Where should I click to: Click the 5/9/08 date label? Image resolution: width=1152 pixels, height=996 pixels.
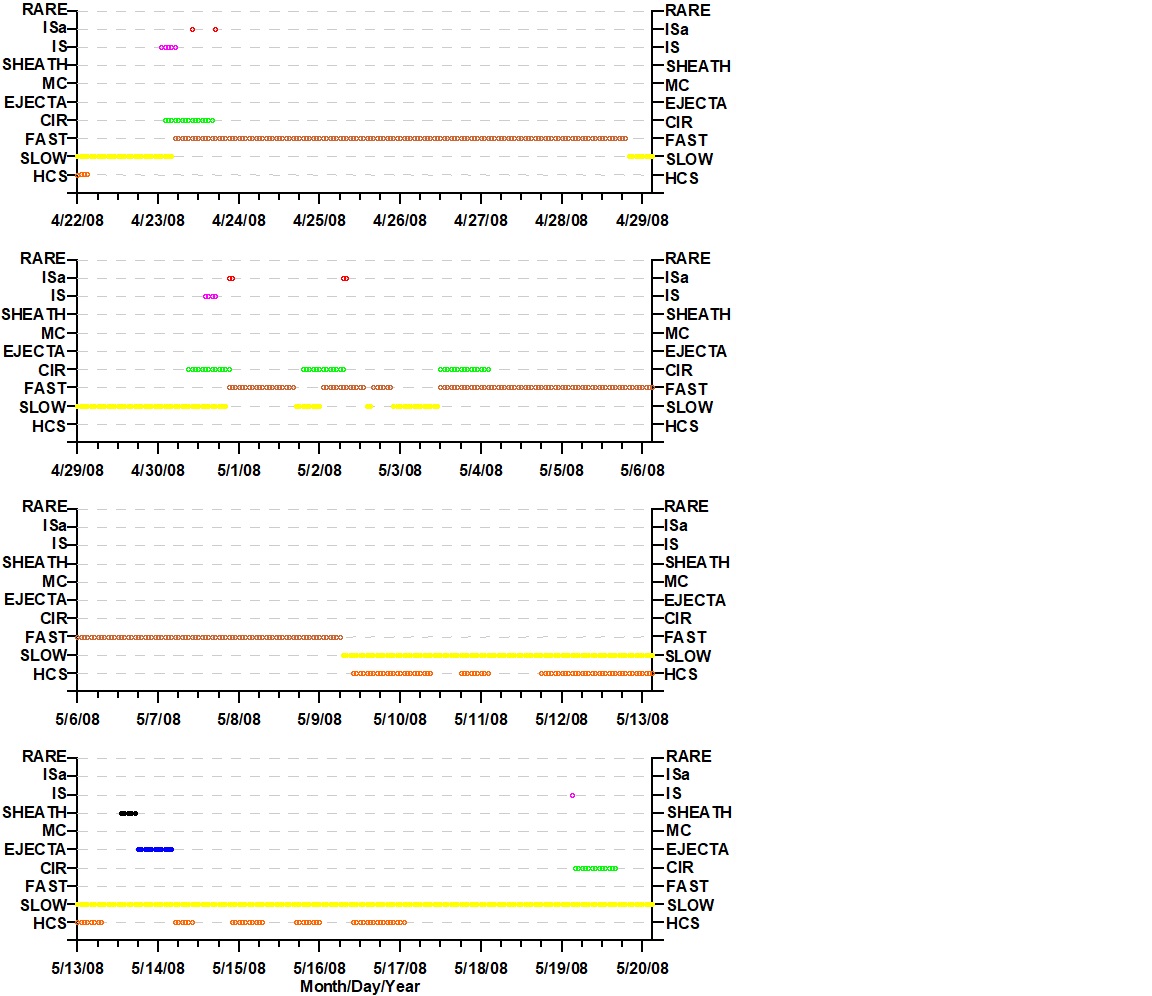[x=320, y=719]
